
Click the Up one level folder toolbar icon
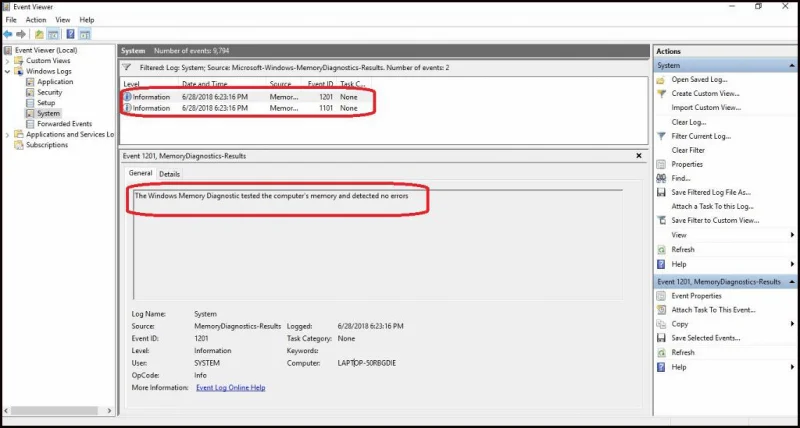(39, 34)
